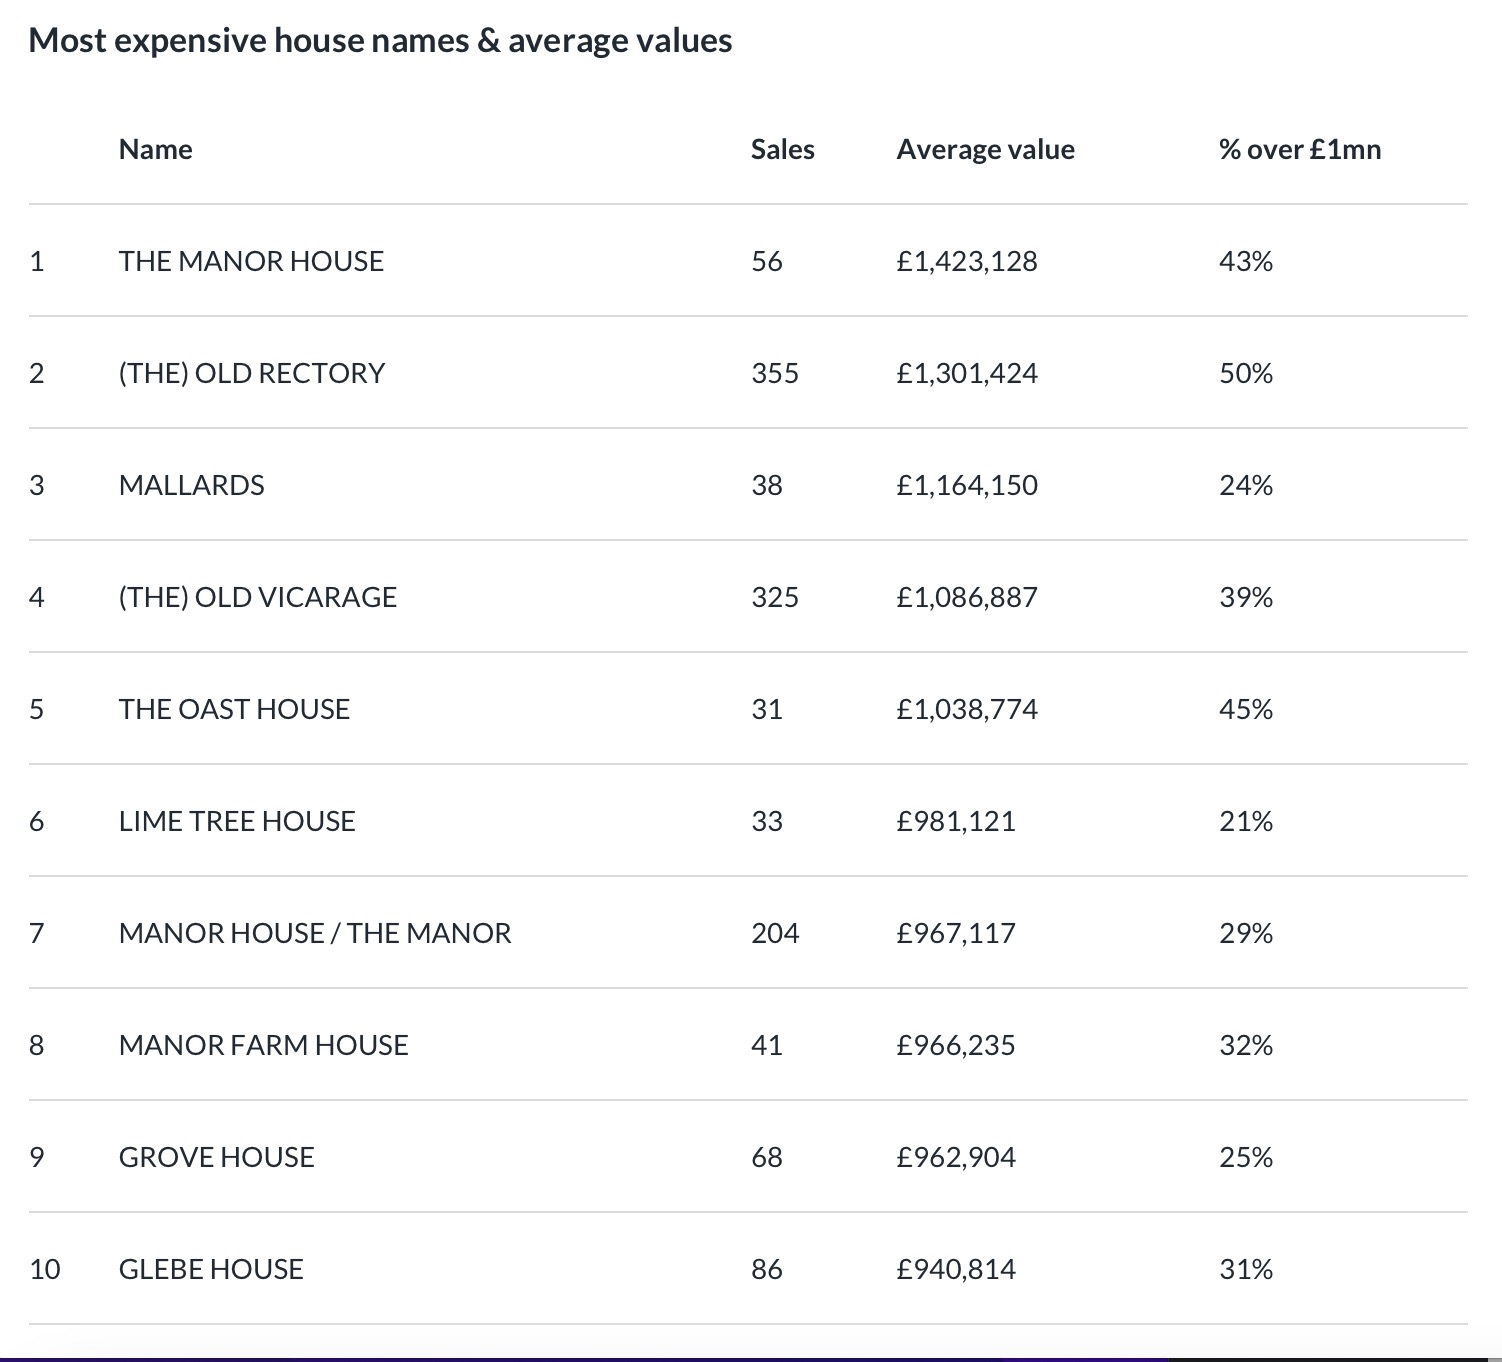Viewport: 1502px width, 1362px height.
Task: Click the £1,423,128 average value
Action: click(967, 261)
